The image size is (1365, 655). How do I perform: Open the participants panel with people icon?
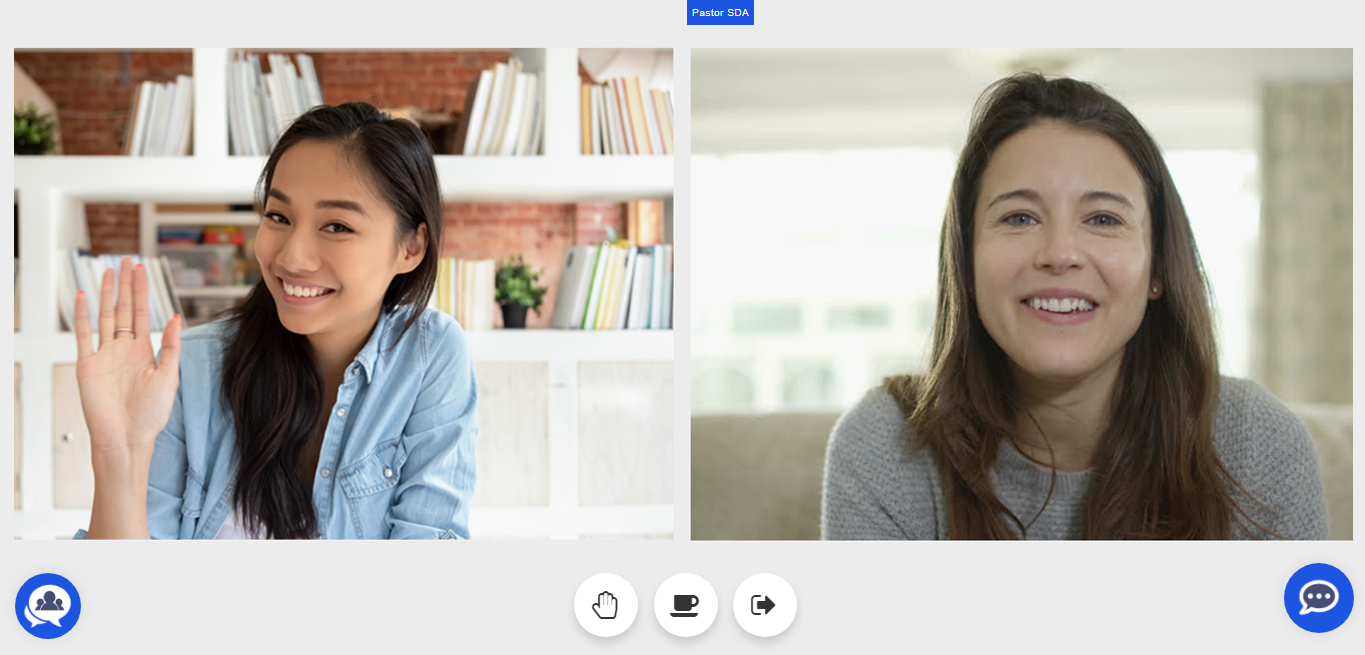(48, 605)
